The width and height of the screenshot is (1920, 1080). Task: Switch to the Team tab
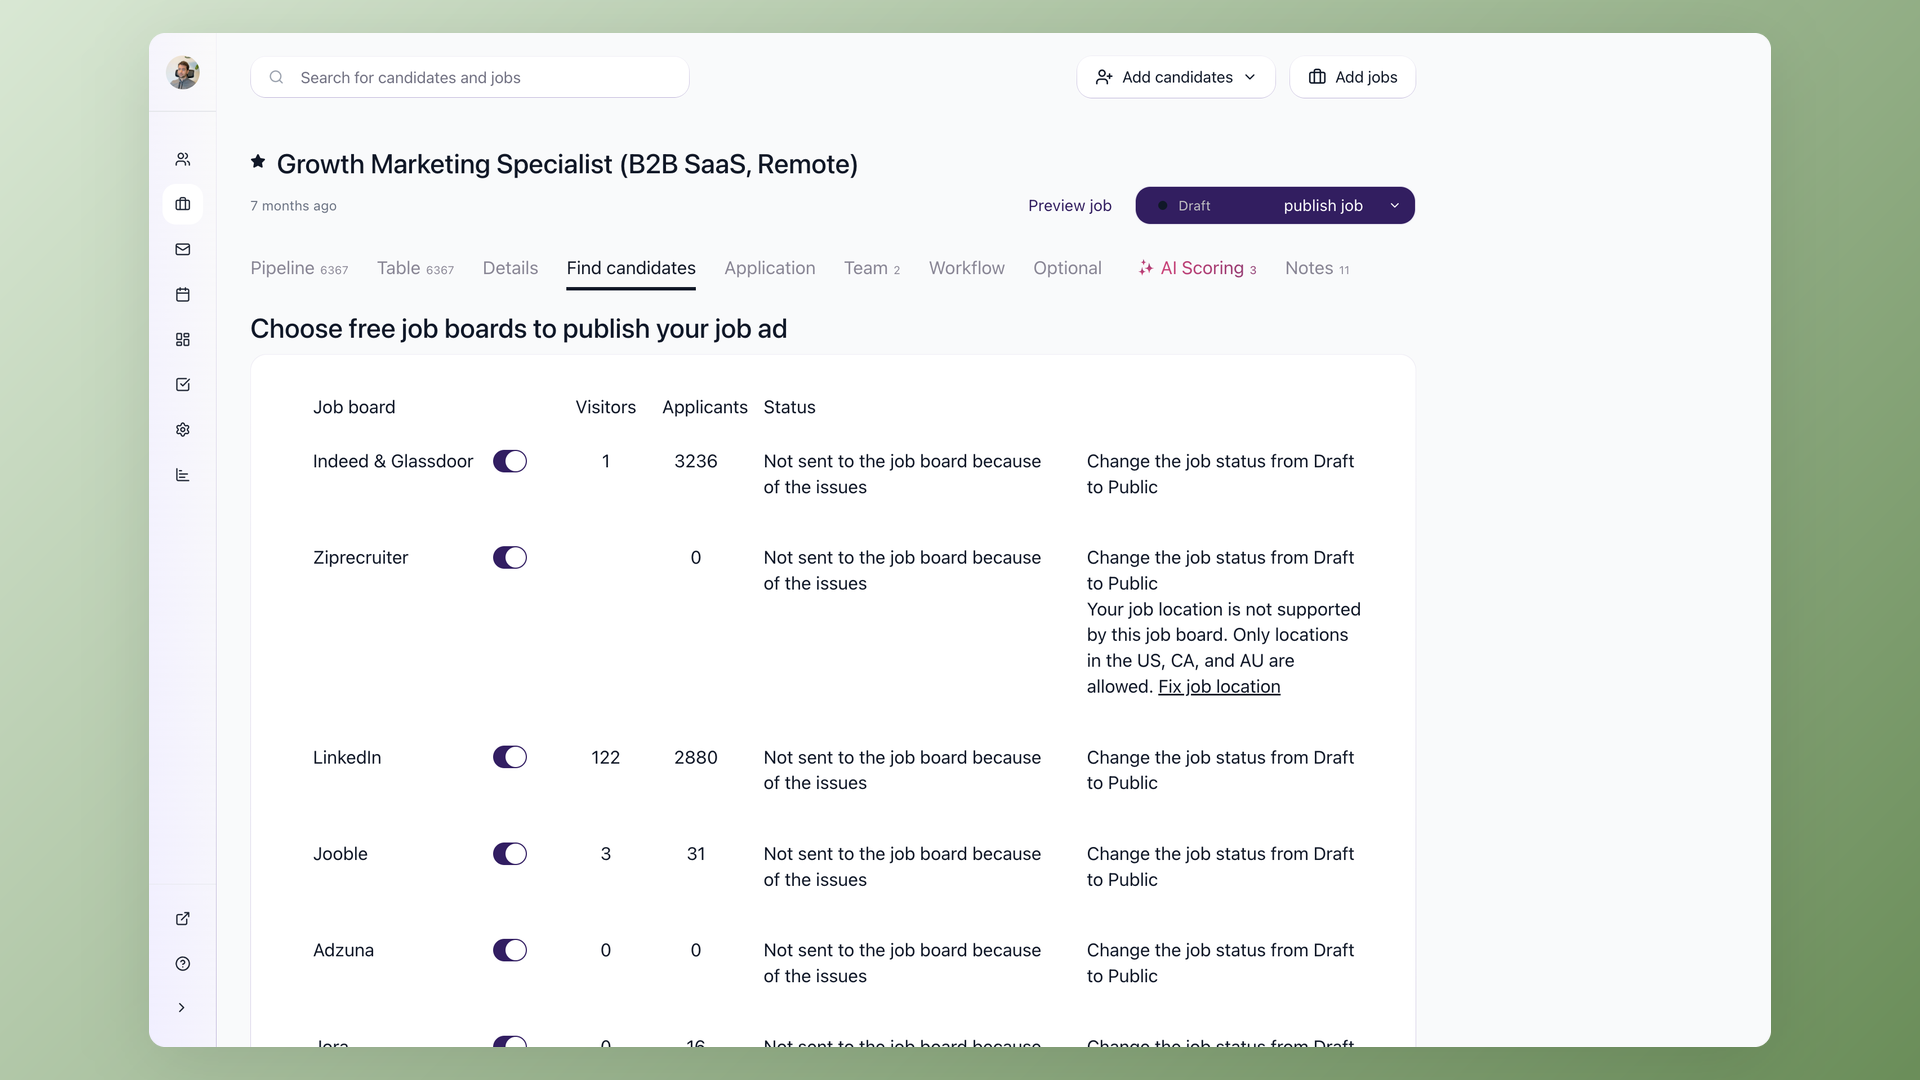pos(872,268)
